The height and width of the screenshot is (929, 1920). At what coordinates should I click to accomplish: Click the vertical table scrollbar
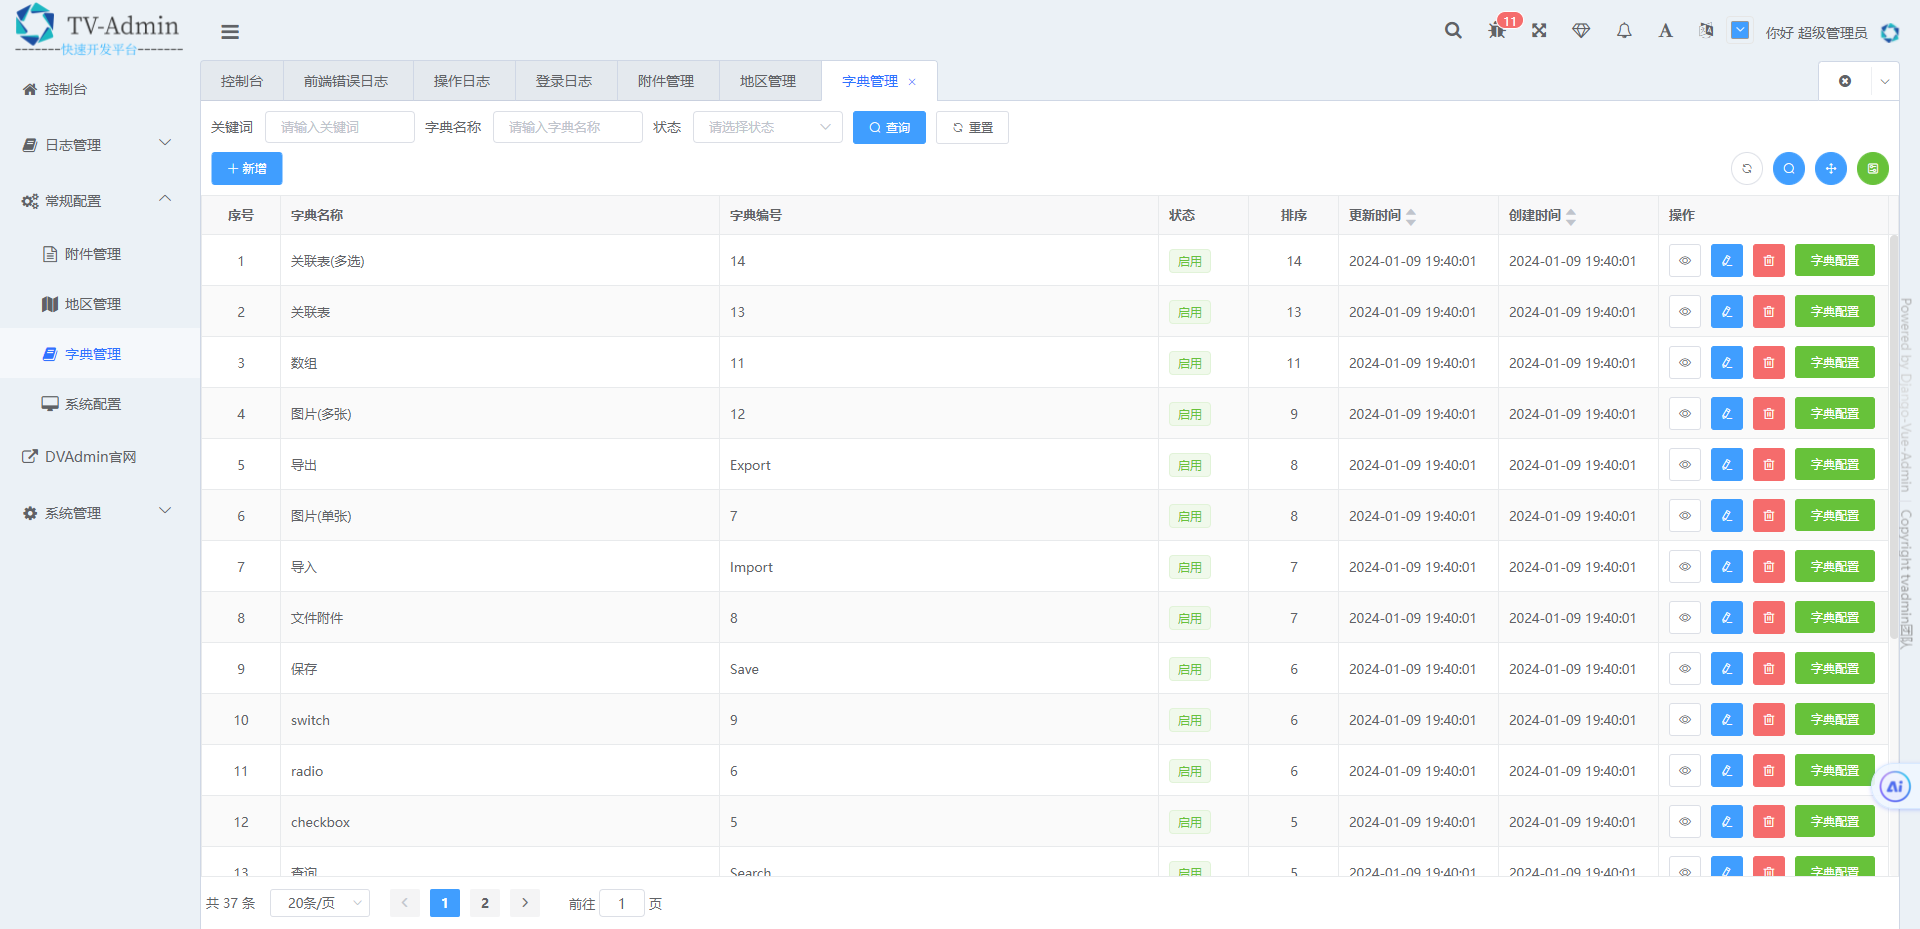coord(1894,435)
